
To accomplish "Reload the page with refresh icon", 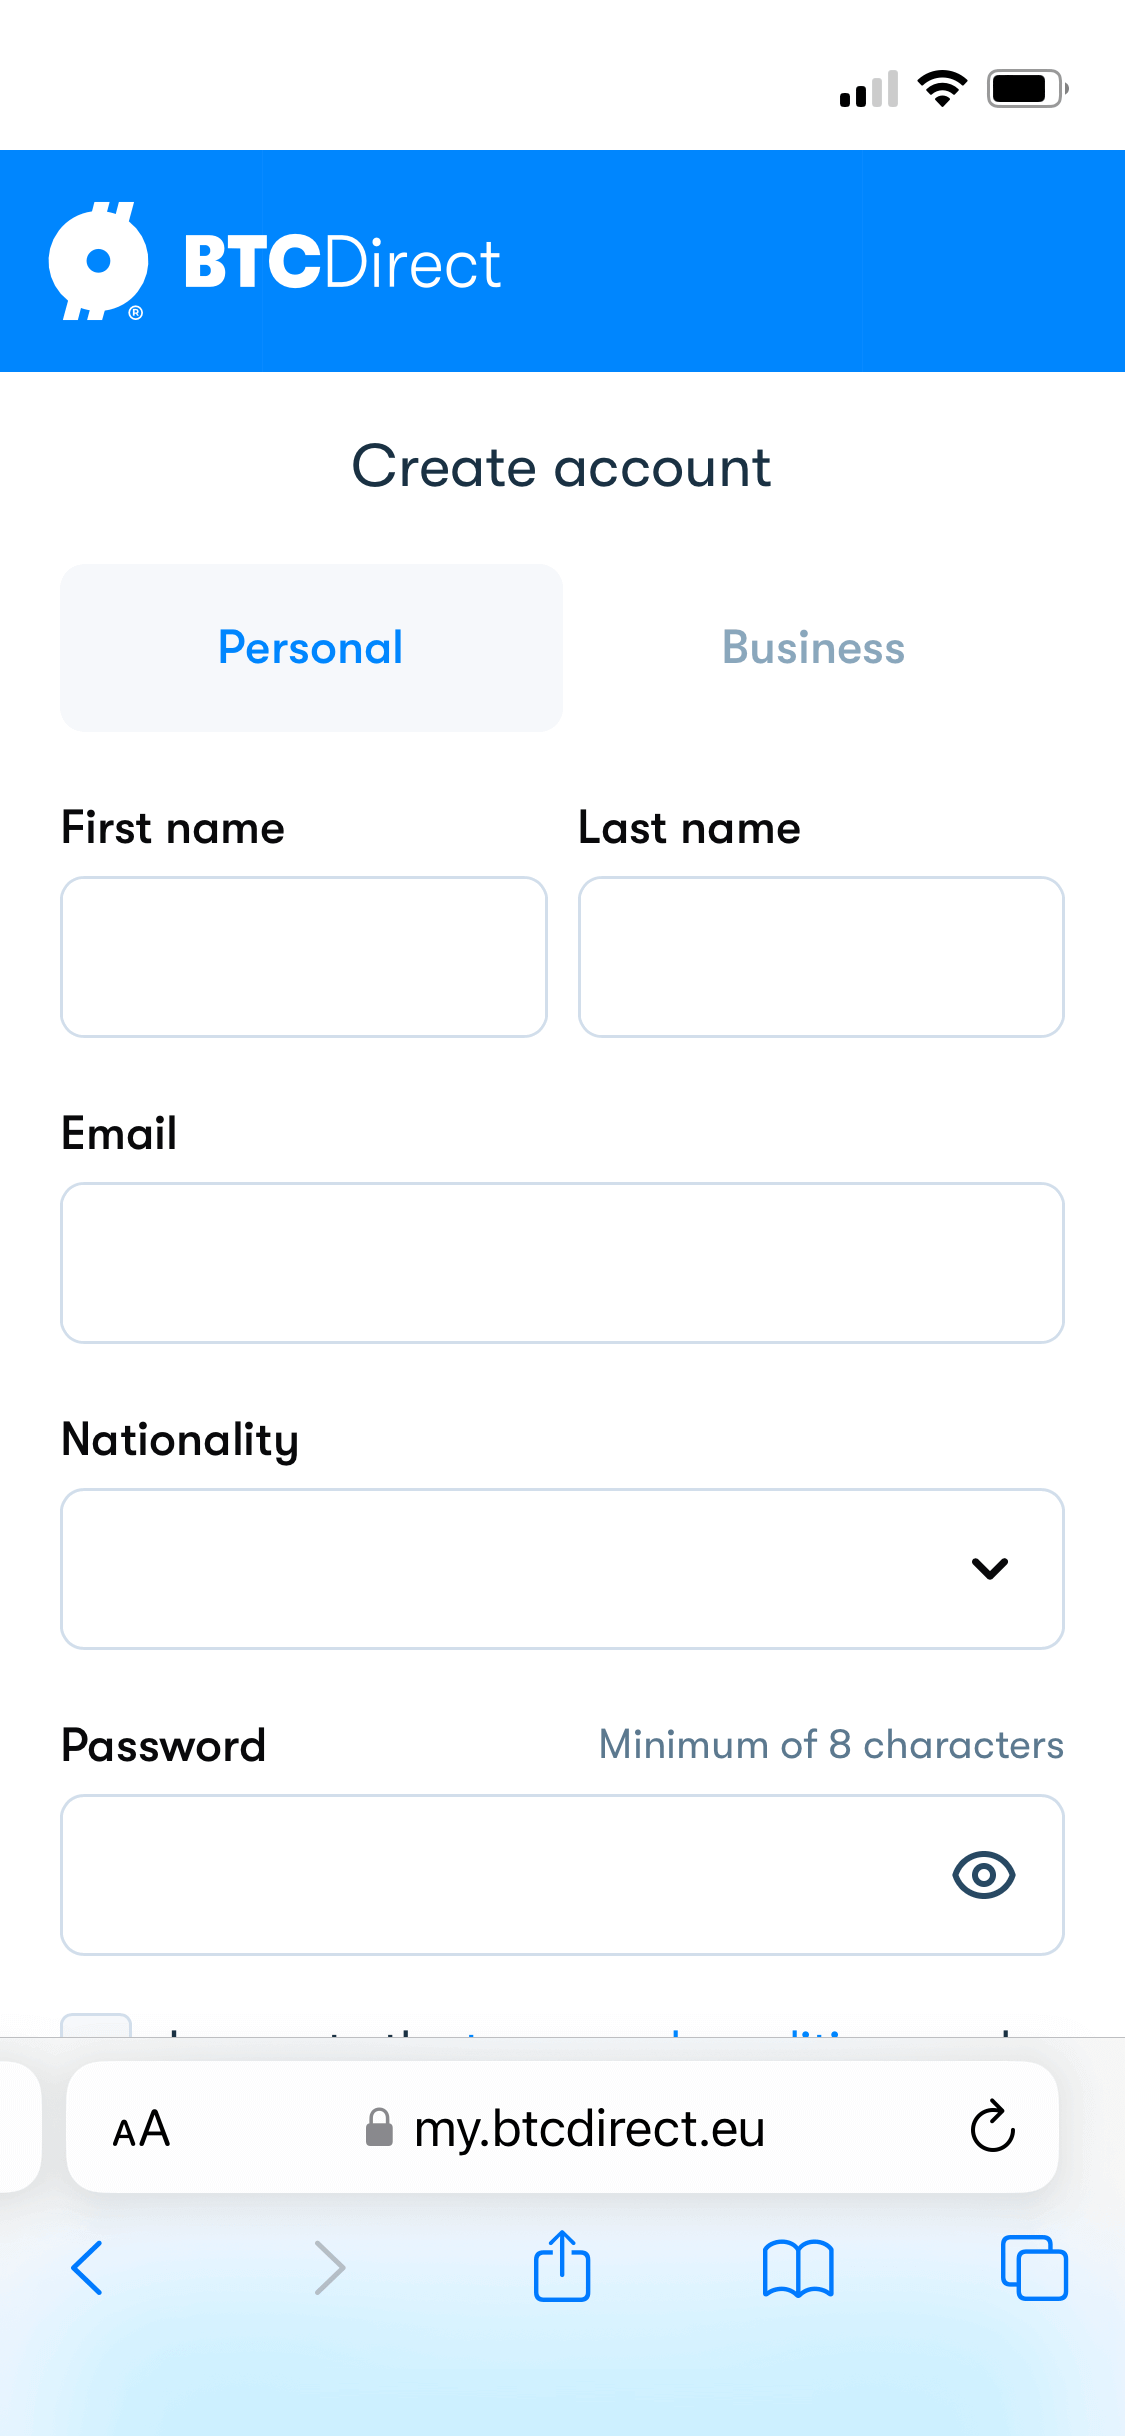I will (992, 2126).
